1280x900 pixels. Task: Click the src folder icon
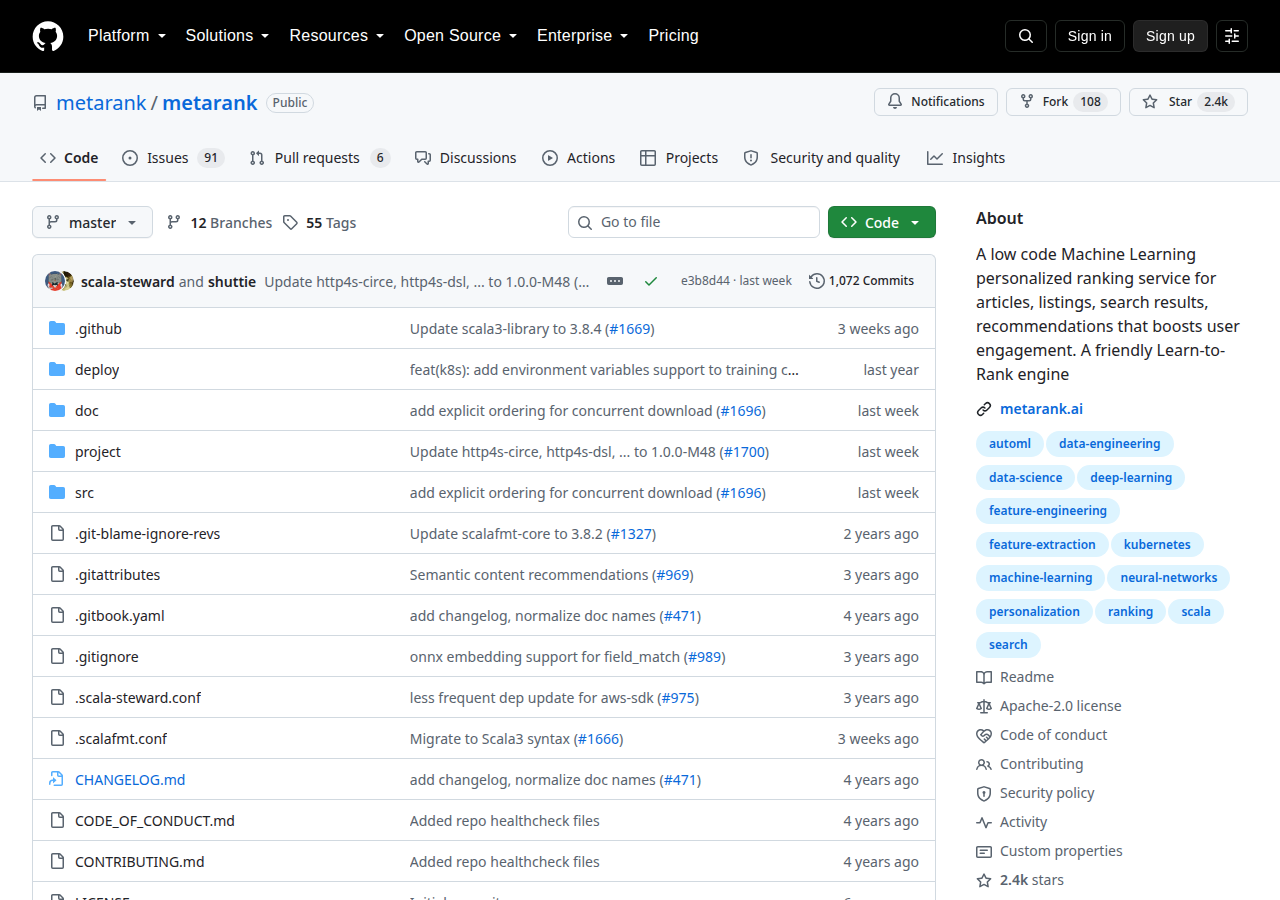coord(57,493)
